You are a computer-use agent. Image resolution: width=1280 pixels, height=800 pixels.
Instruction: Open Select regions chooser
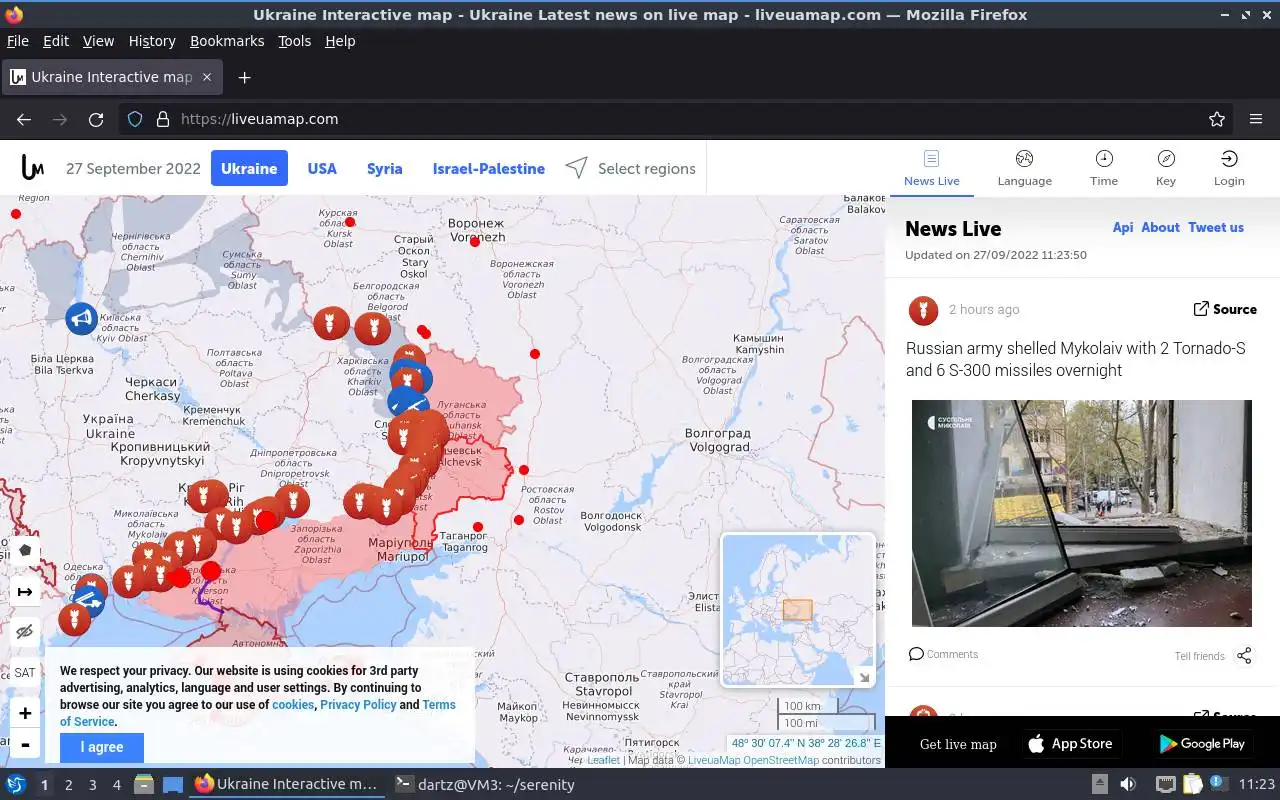tap(630, 168)
